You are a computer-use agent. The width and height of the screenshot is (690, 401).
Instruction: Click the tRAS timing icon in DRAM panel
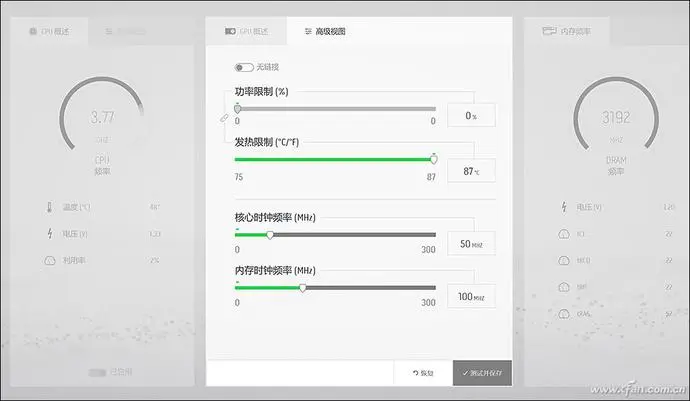564,314
